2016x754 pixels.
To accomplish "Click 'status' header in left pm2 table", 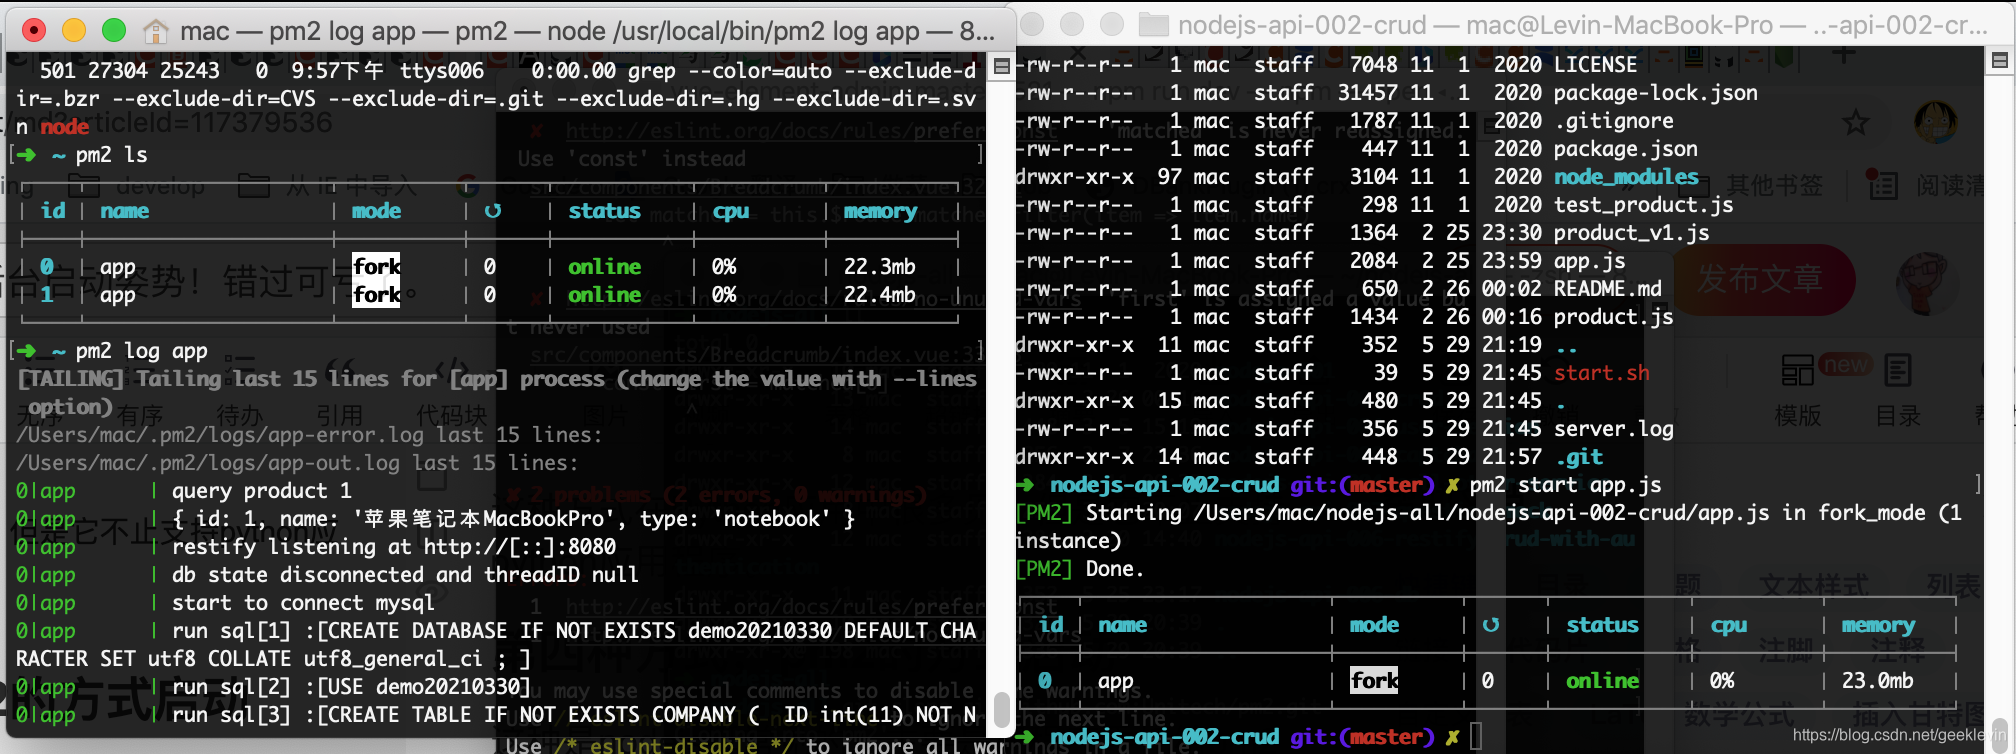I will tap(604, 211).
